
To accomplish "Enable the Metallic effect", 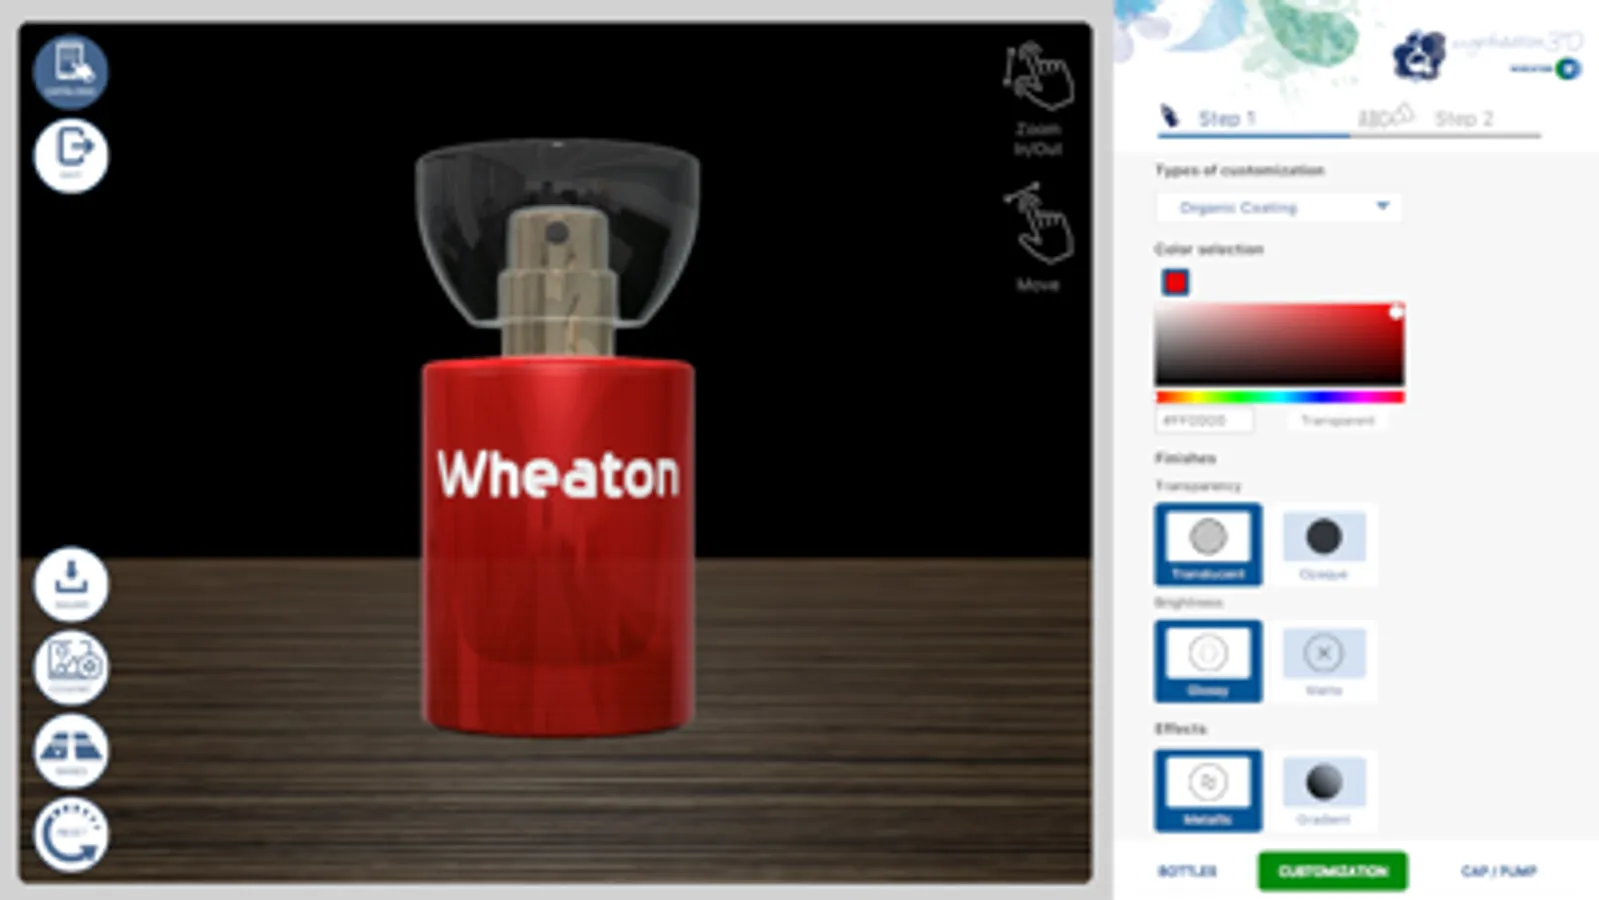I will [x=1208, y=790].
